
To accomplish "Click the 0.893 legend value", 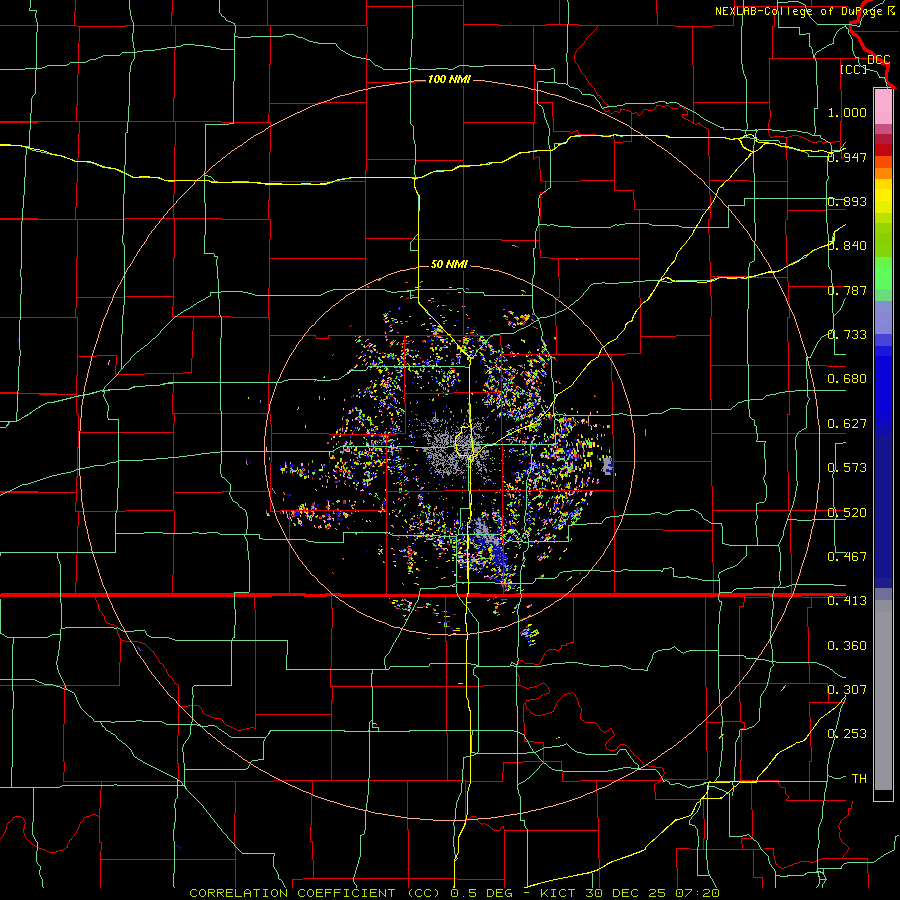I will (847, 201).
